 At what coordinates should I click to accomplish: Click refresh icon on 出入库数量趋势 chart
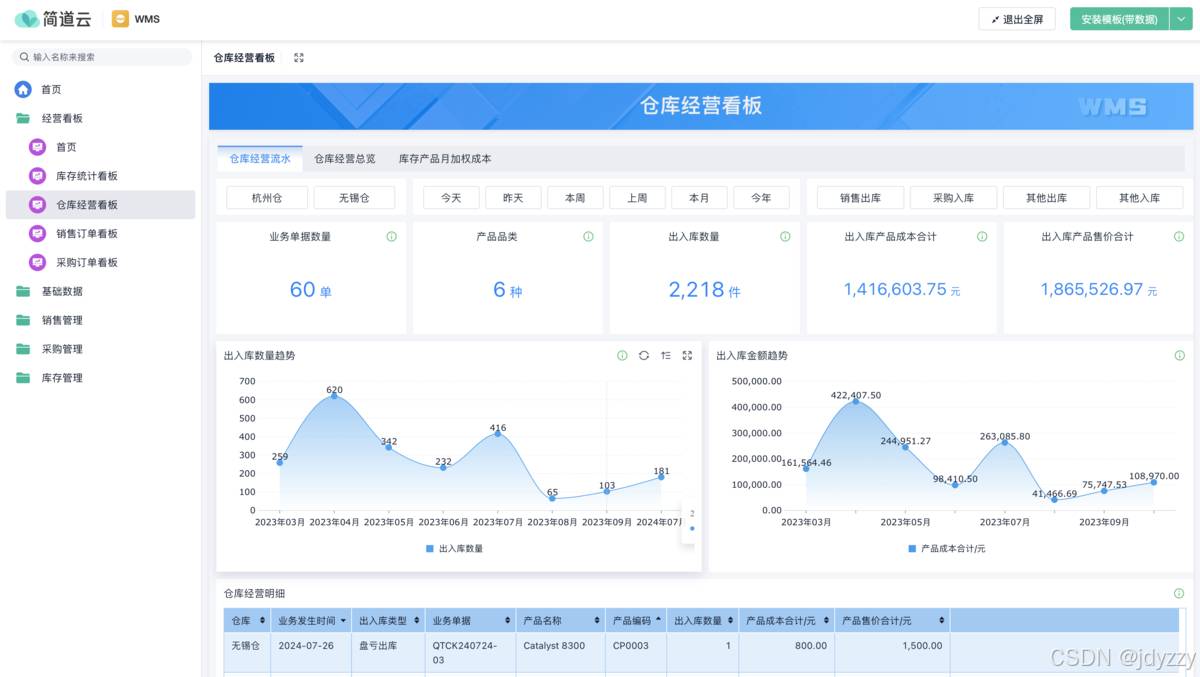(x=644, y=355)
